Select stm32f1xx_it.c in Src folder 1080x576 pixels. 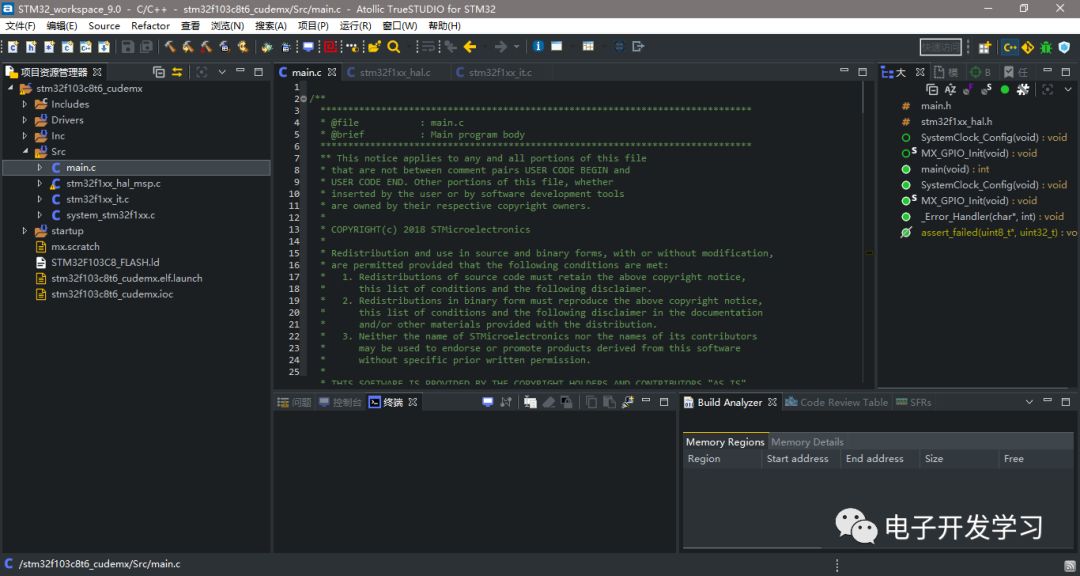pyautogui.click(x=98, y=199)
